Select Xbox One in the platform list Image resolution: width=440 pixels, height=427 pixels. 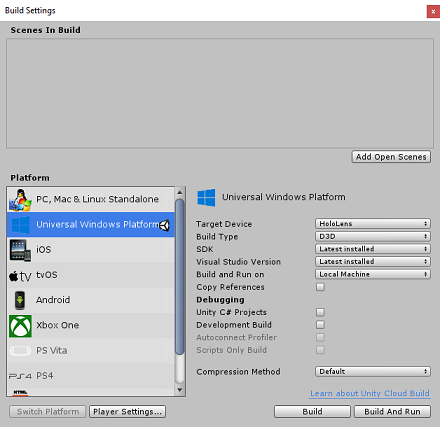(91, 326)
